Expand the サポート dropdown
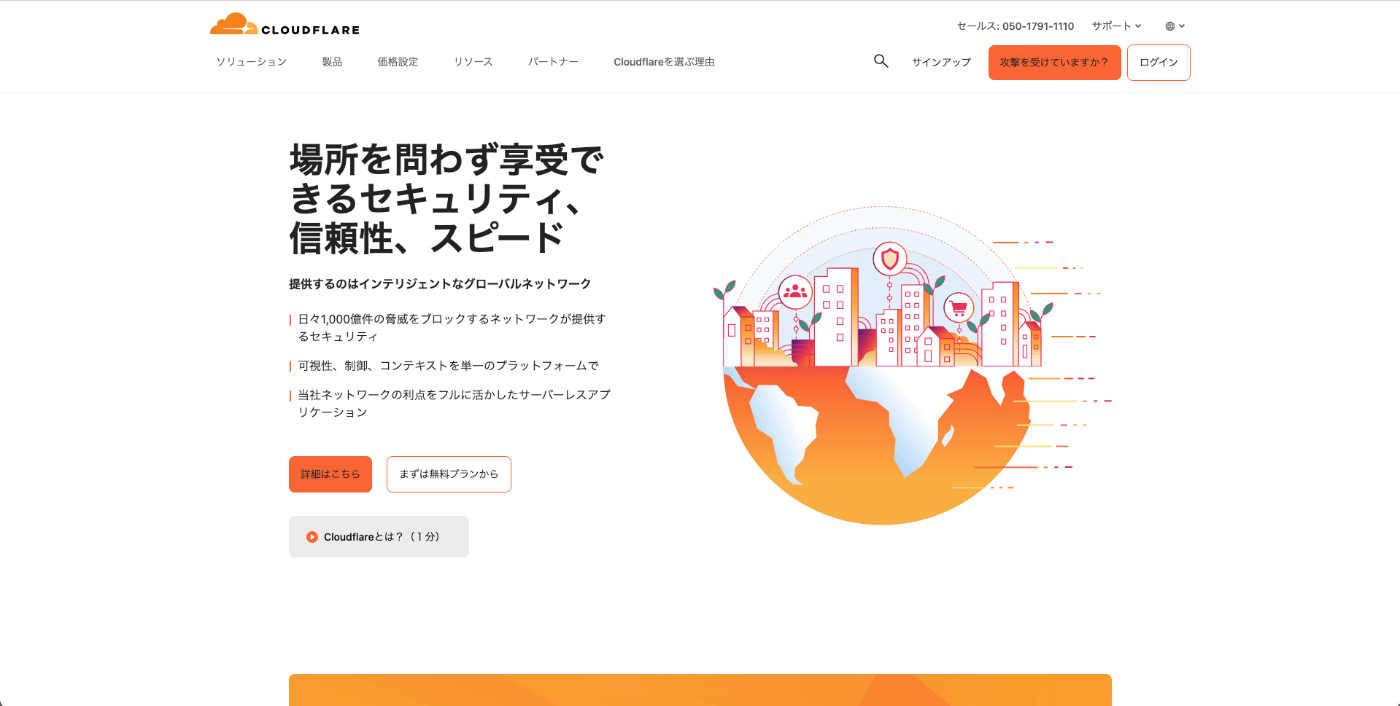The height and width of the screenshot is (706, 1400). (1116, 26)
